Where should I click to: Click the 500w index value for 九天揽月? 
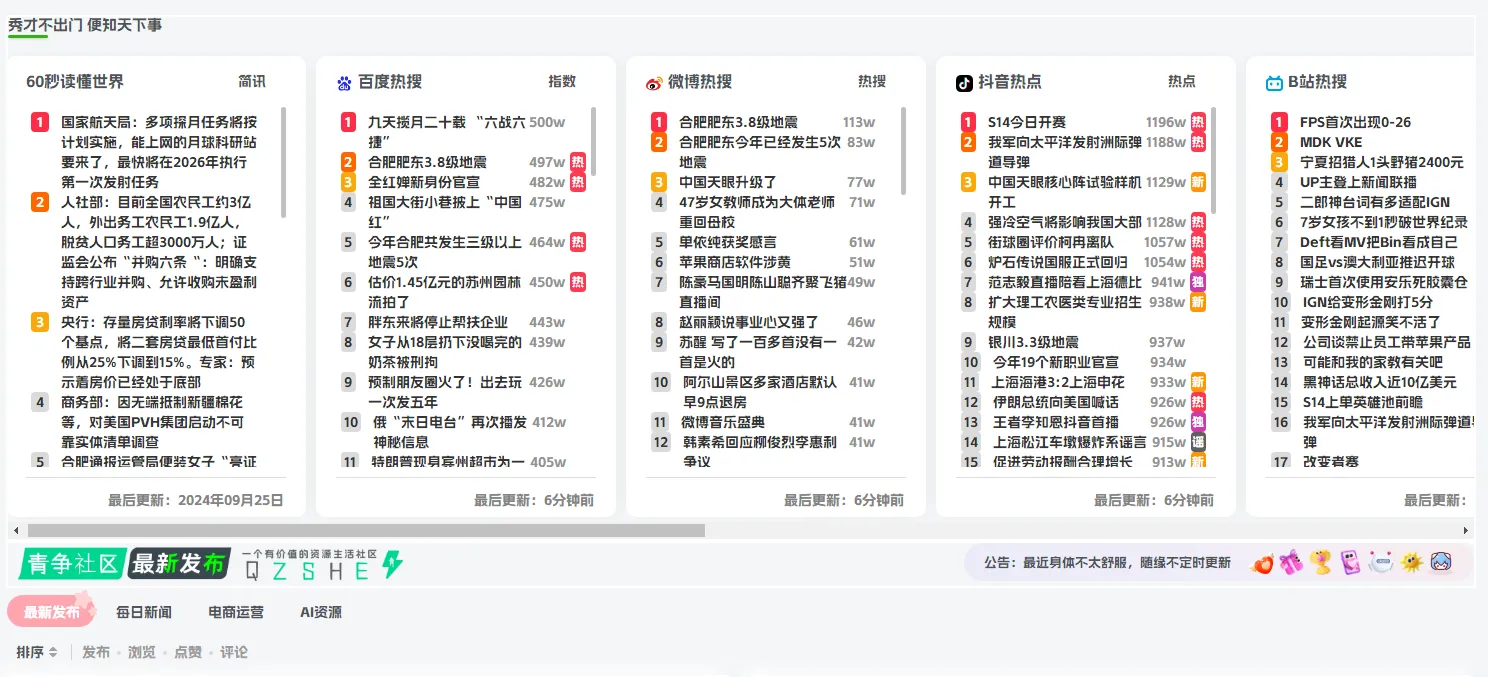click(547, 122)
